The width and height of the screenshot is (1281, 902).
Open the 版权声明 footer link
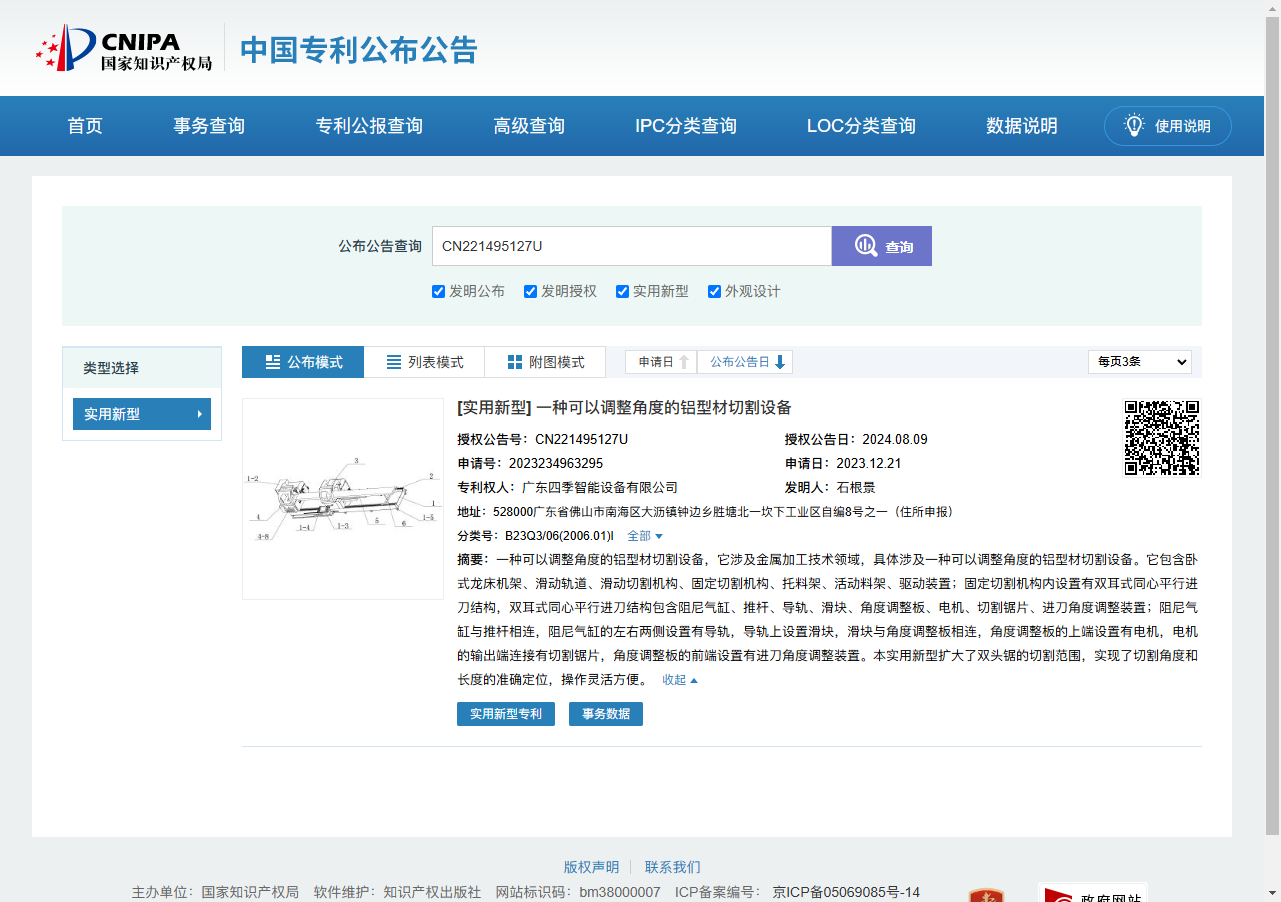[x=591, y=867]
